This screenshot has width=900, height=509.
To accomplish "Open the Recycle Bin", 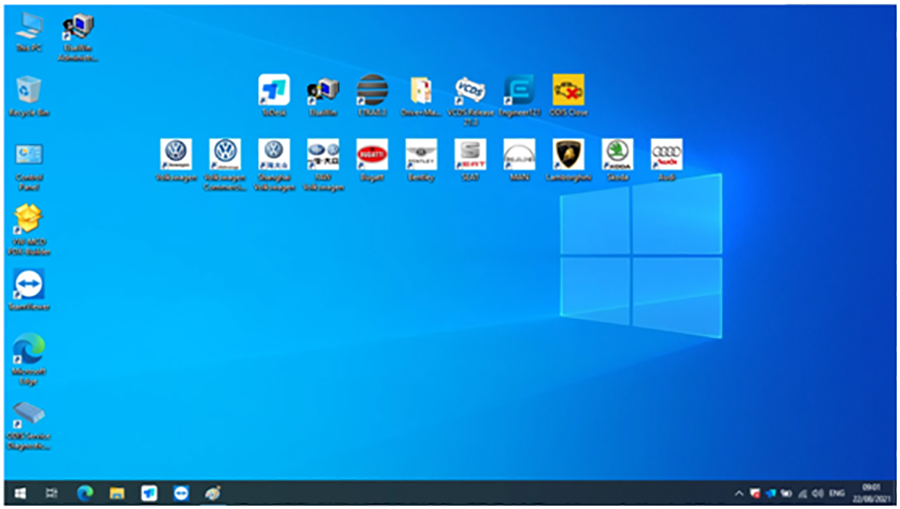I will pos(29,96).
